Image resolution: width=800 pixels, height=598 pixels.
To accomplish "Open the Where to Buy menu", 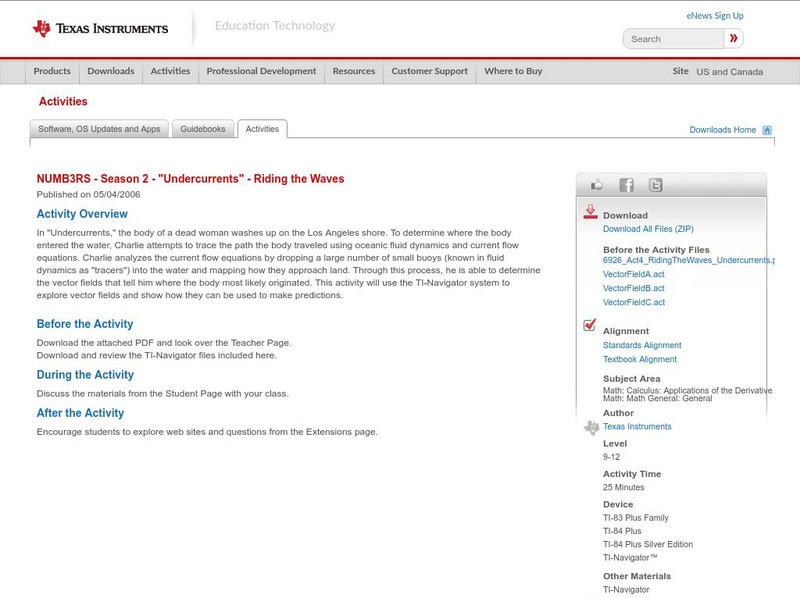I will pos(513,71).
